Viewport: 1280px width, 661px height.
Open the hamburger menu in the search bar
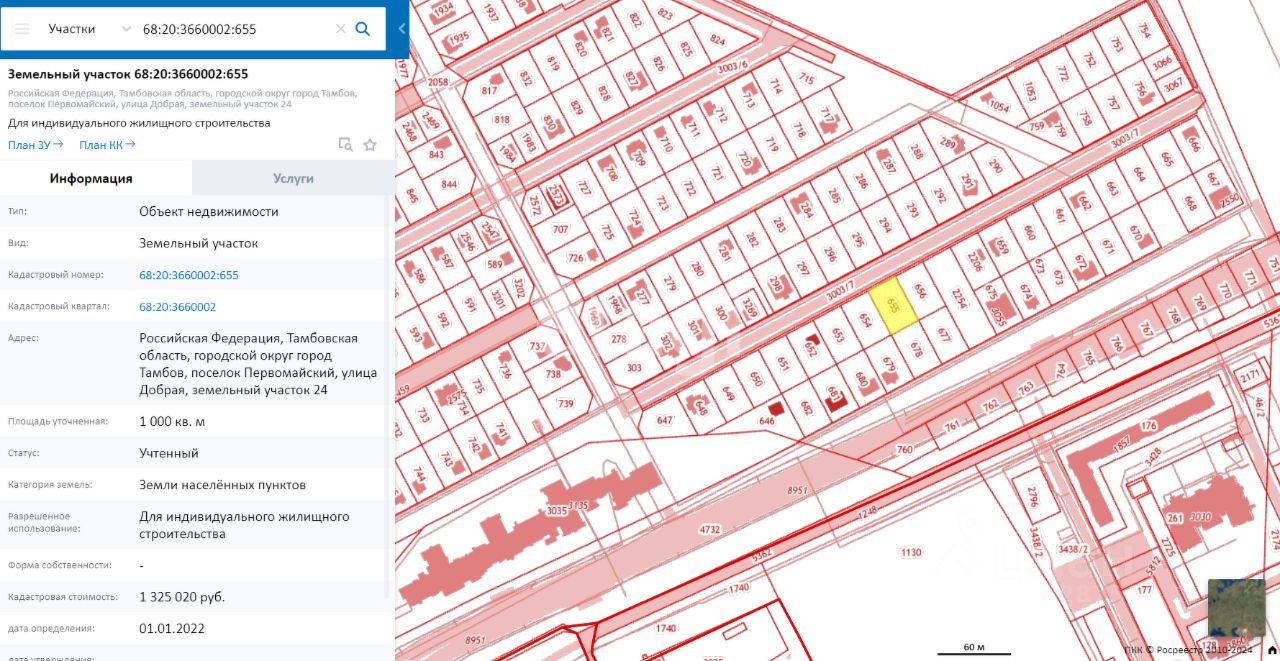[x=22, y=29]
